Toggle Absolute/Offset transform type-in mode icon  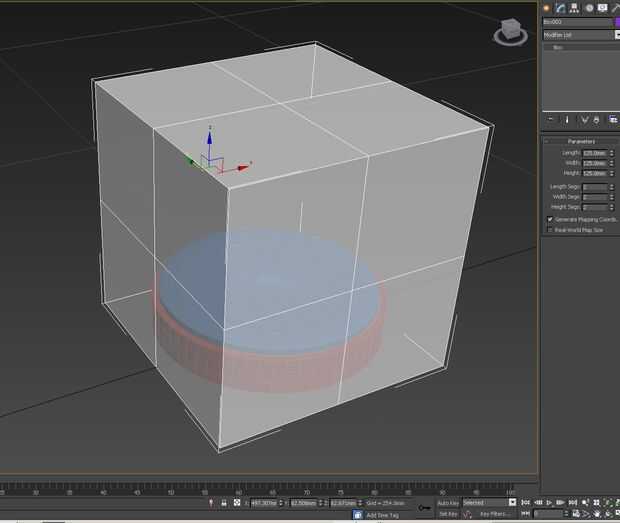coord(237,503)
